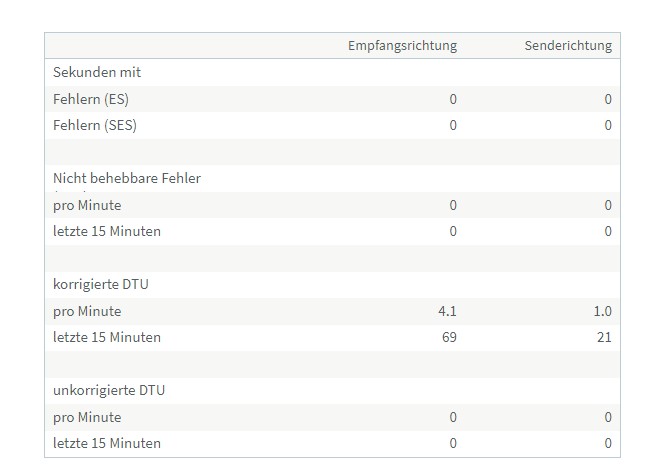The height and width of the screenshot is (470, 646).
Task: Select the Nicht behebbare Fehler heading
Action: 127,178
